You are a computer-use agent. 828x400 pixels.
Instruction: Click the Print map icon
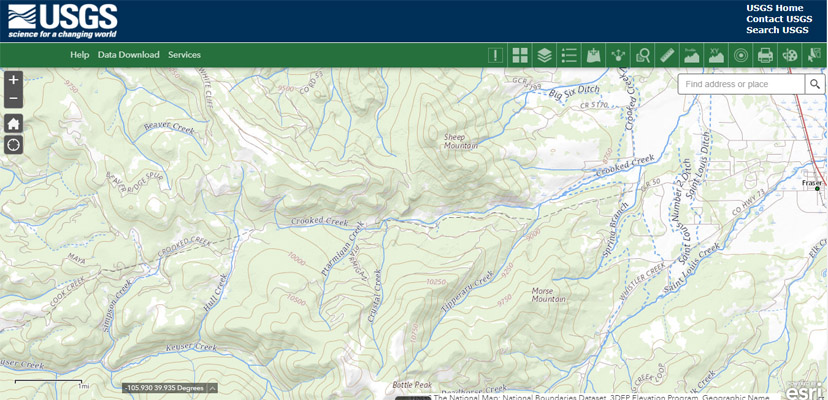pos(765,55)
